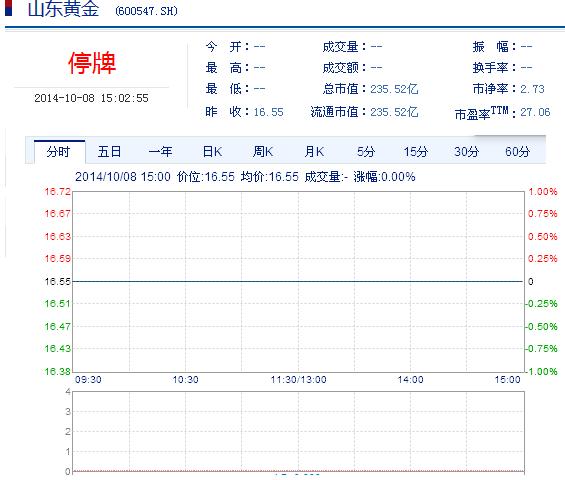The image size is (565, 480).
Task: Click the 1.00% red axis label
Action: pyautogui.click(x=543, y=192)
